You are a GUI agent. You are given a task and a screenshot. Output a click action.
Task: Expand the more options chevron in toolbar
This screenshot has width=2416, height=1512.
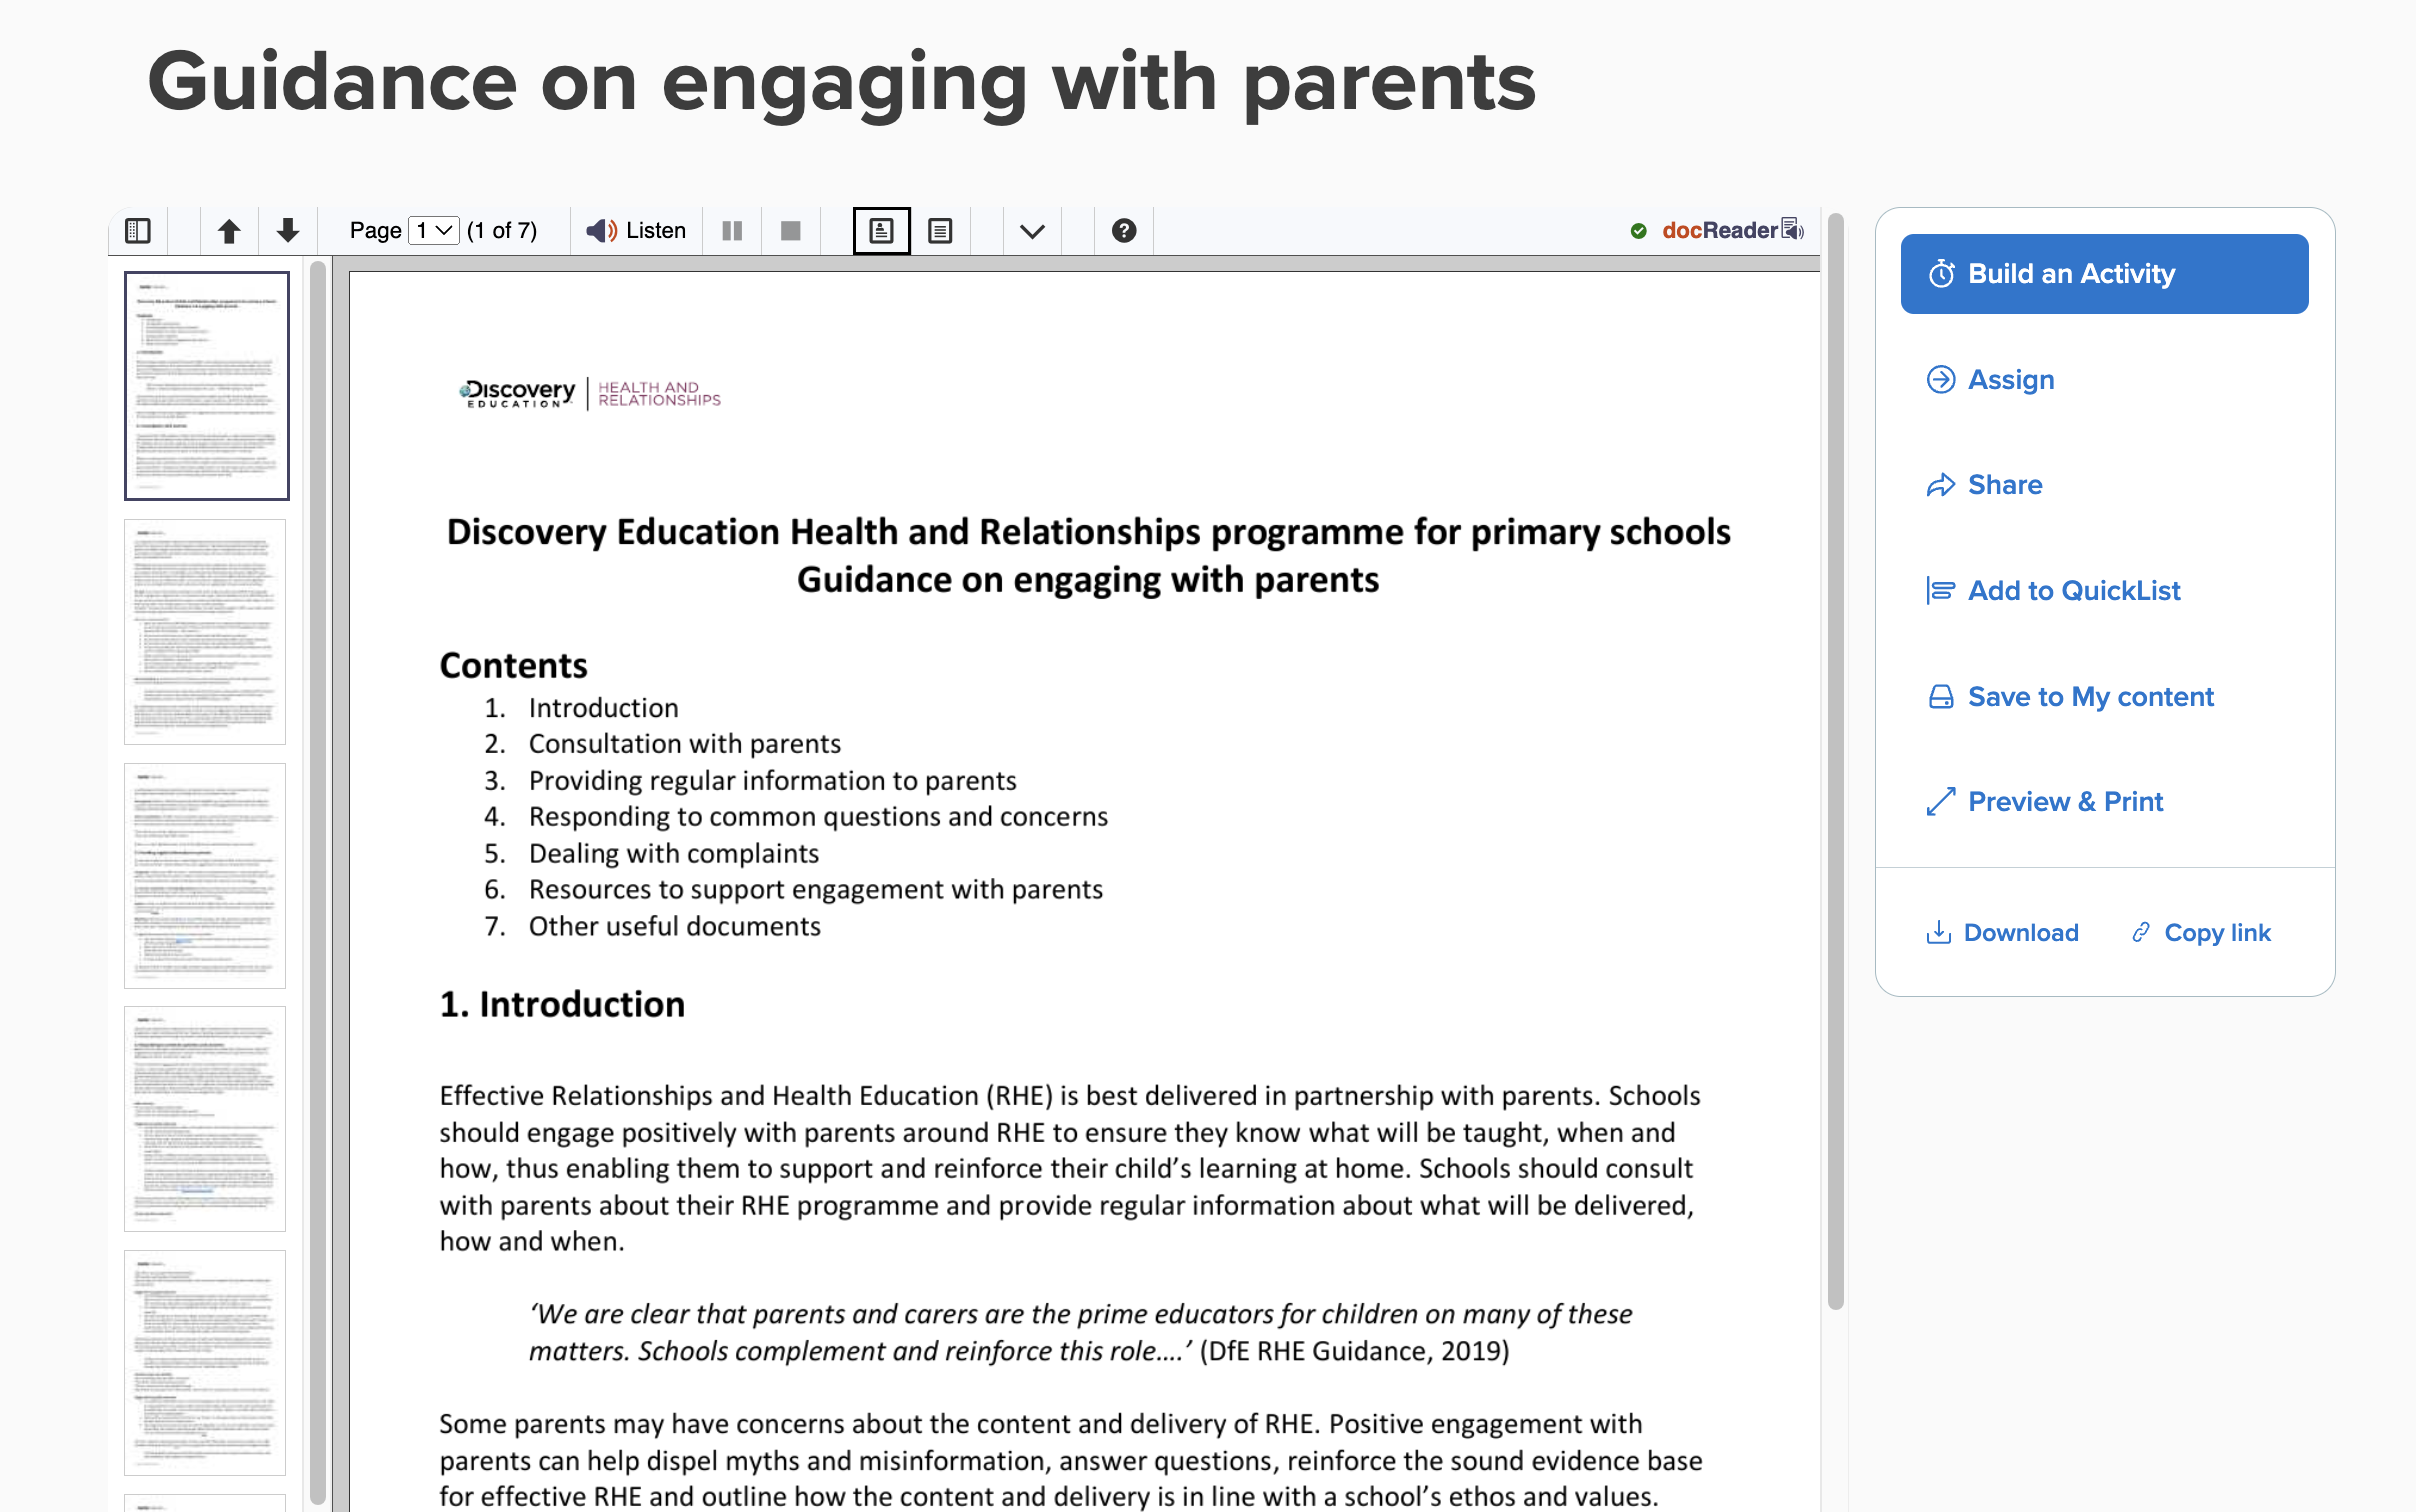[1032, 231]
